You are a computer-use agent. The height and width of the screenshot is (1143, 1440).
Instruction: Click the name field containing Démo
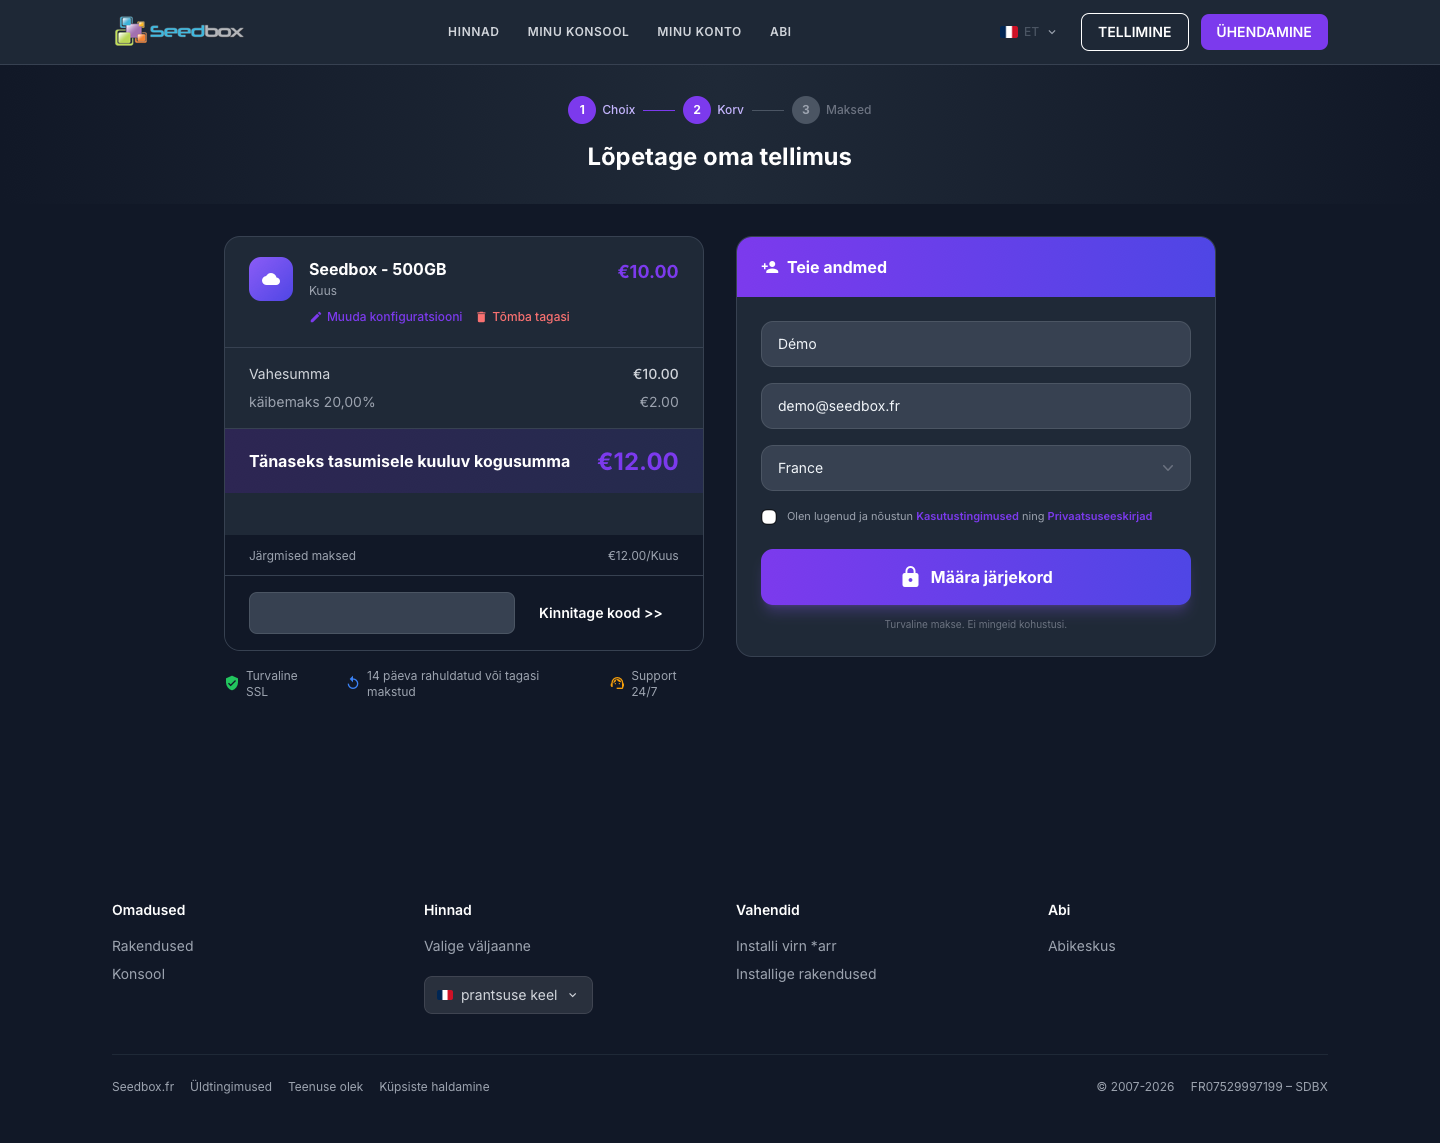[976, 344]
